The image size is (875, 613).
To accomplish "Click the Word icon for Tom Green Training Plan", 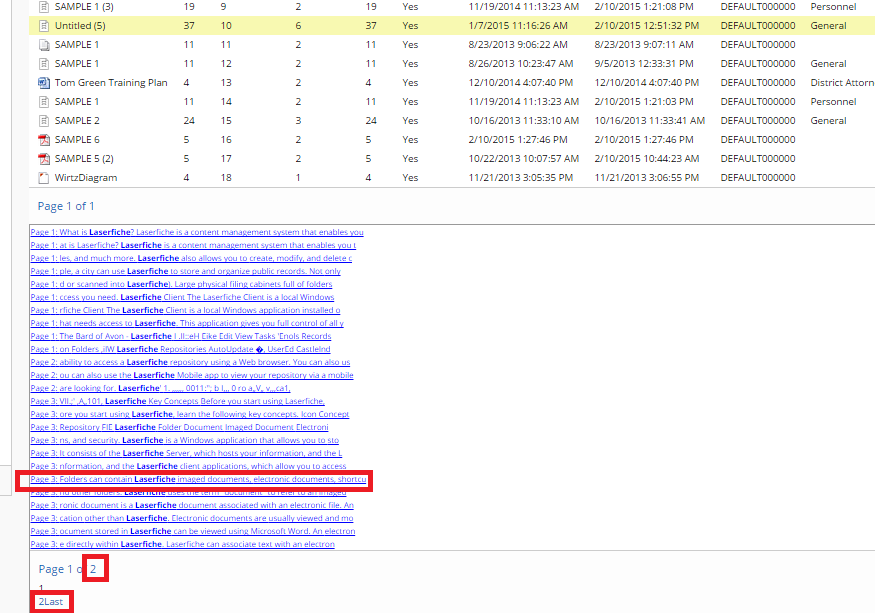I will tap(44, 83).
